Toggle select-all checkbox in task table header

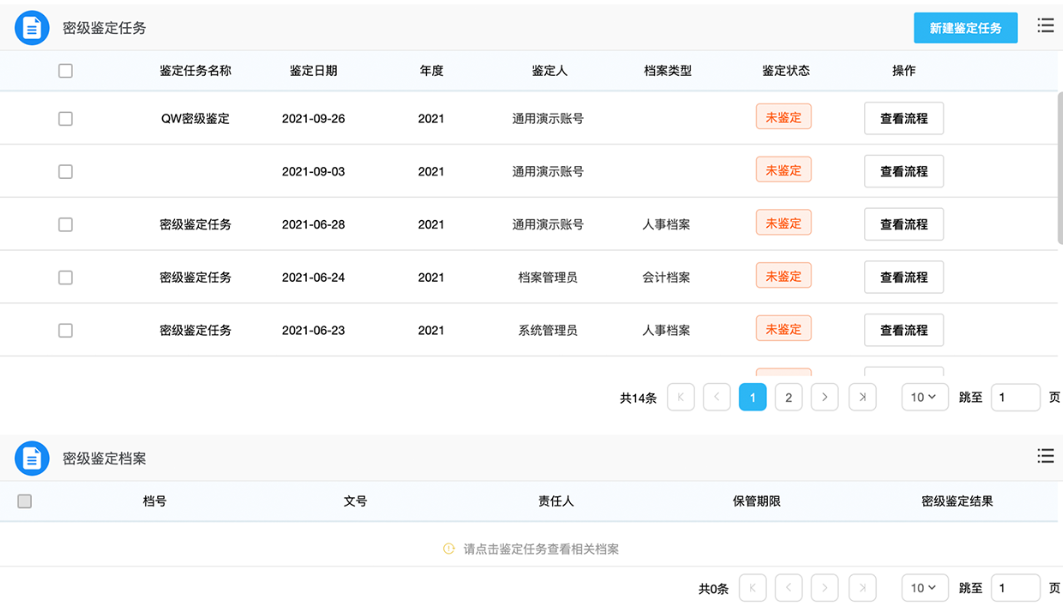tap(65, 71)
